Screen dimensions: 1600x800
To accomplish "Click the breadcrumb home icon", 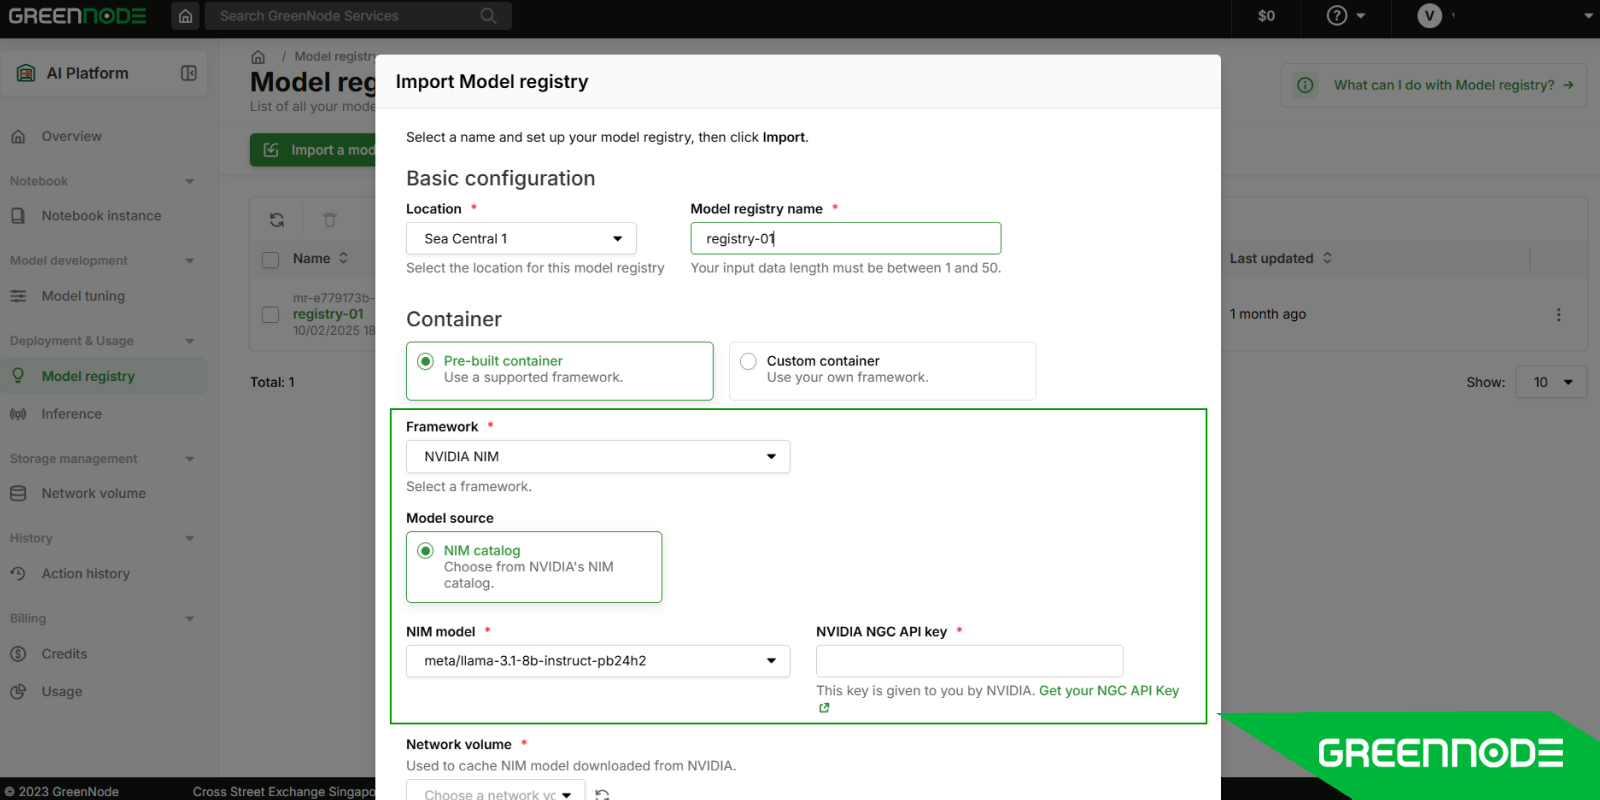I will pyautogui.click(x=258, y=57).
